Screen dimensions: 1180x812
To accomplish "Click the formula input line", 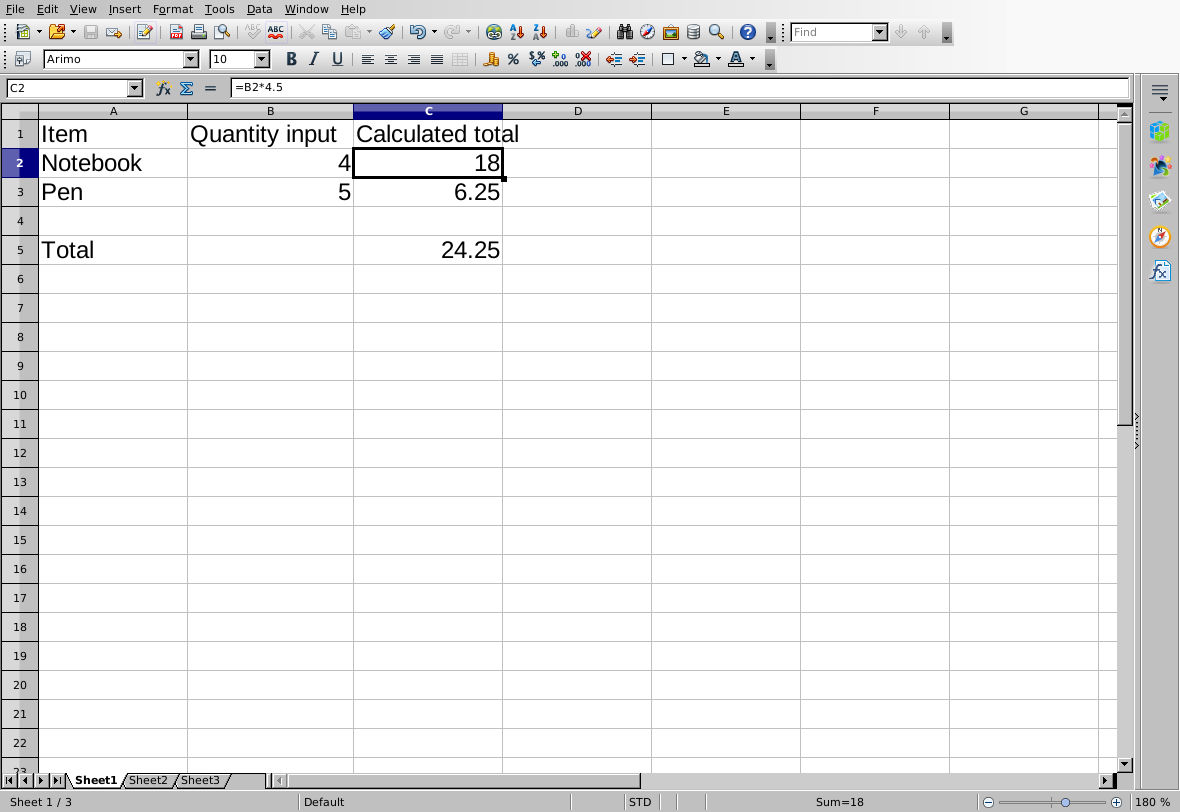I will (680, 88).
